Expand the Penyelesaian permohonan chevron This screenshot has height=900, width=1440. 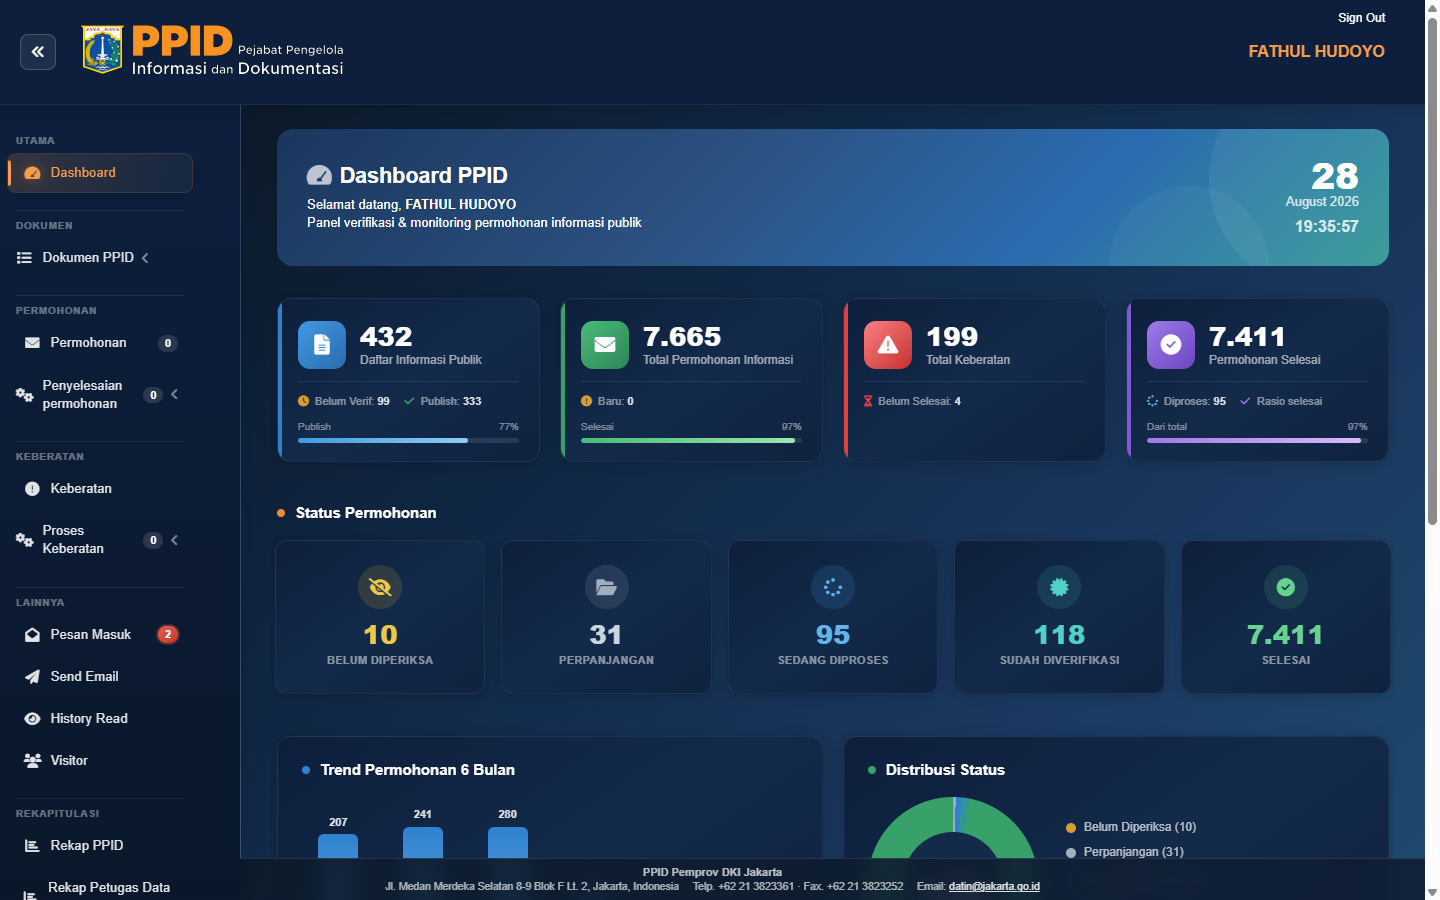(175, 394)
